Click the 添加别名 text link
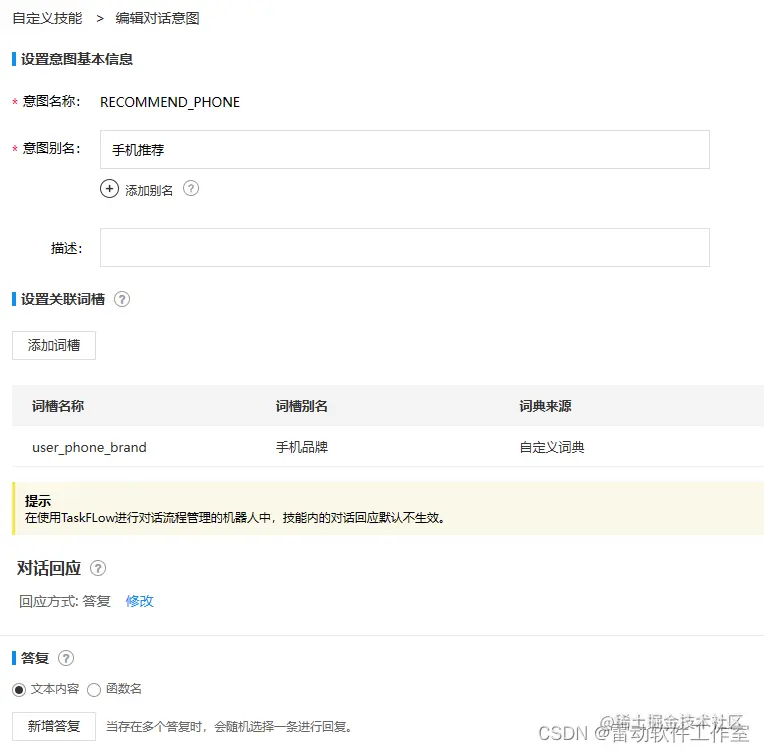764x752 pixels. pyautogui.click(x=149, y=190)
